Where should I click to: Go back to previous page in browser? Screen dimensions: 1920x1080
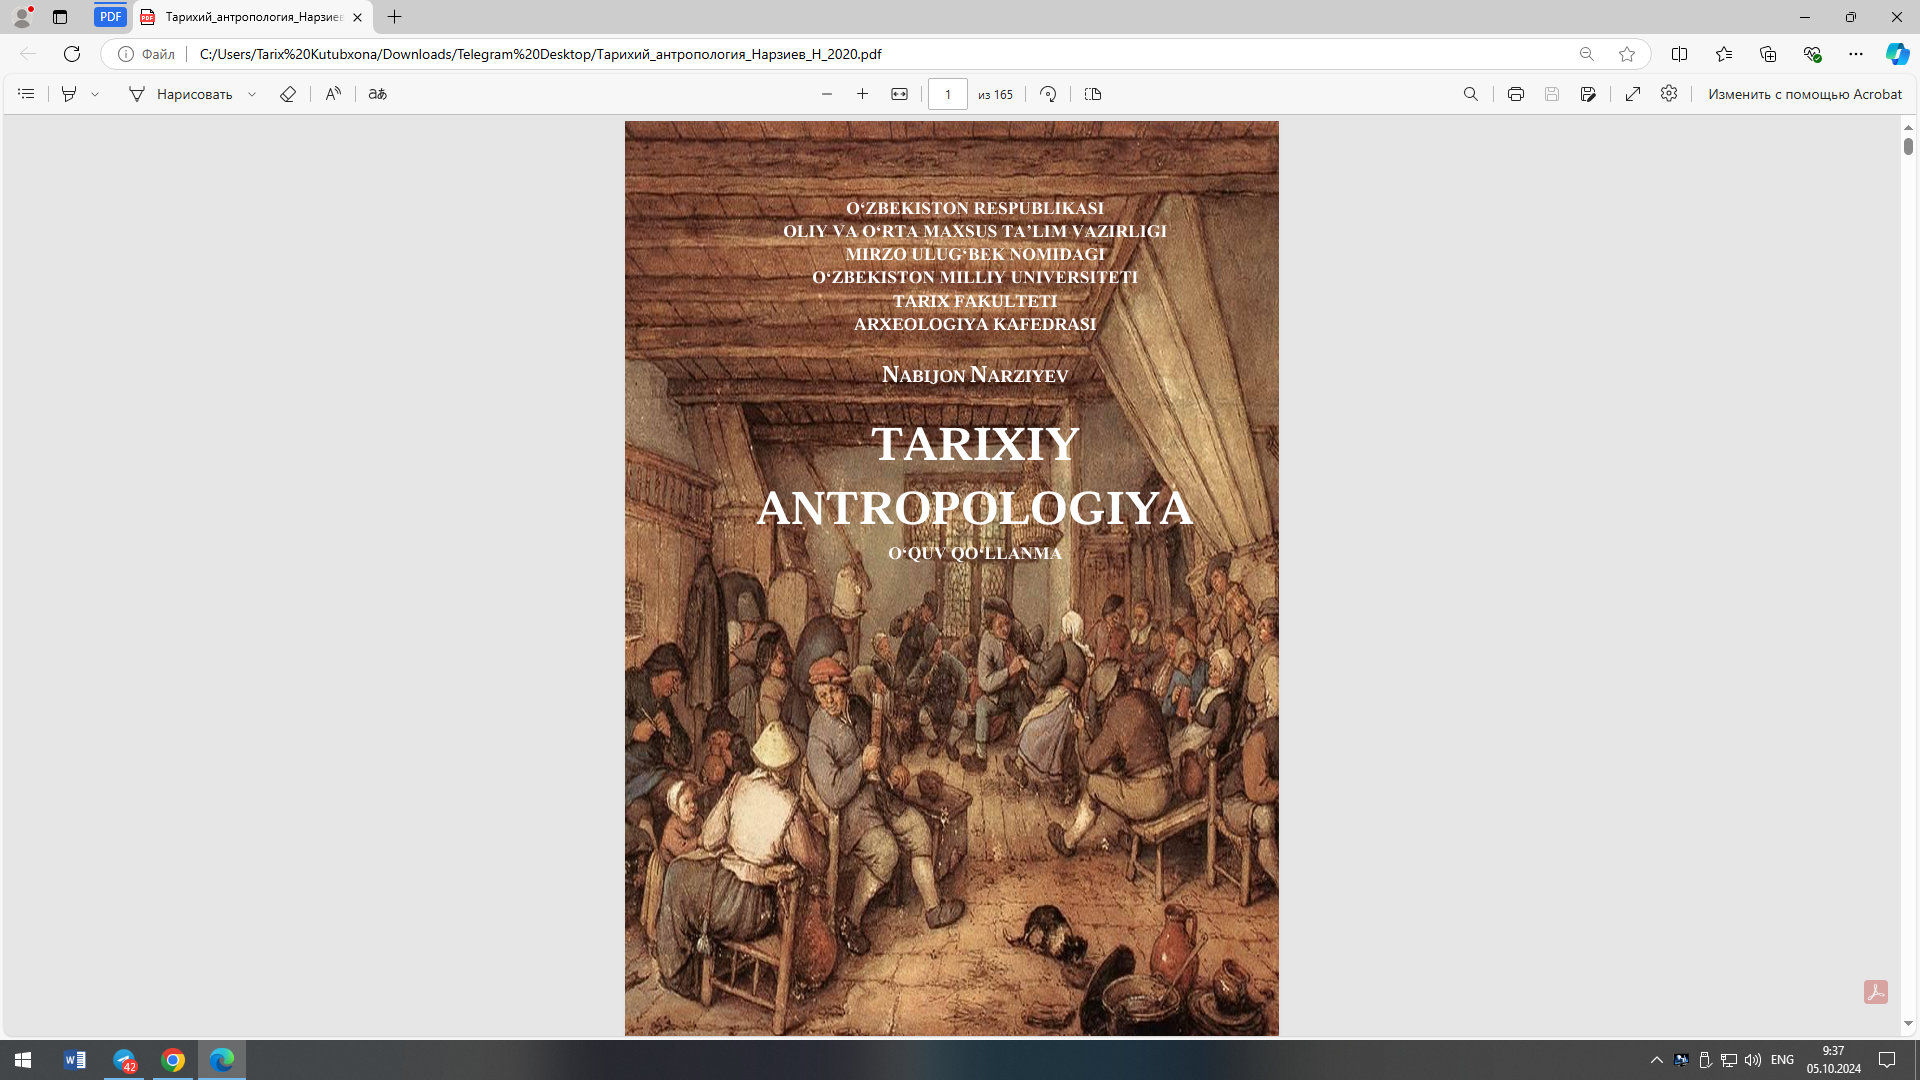click(x=28, y=54)
